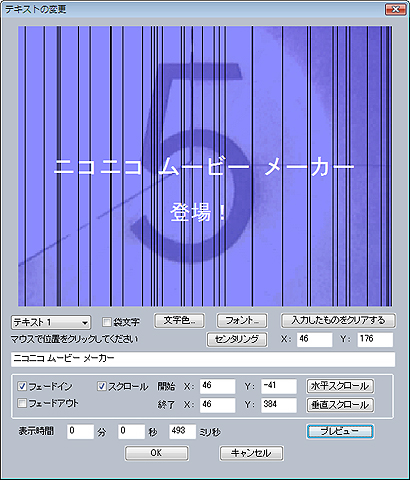Focus the 開始 Y field showing -41
This screenshot has height=480, width=410.
[x=279, y=386]
